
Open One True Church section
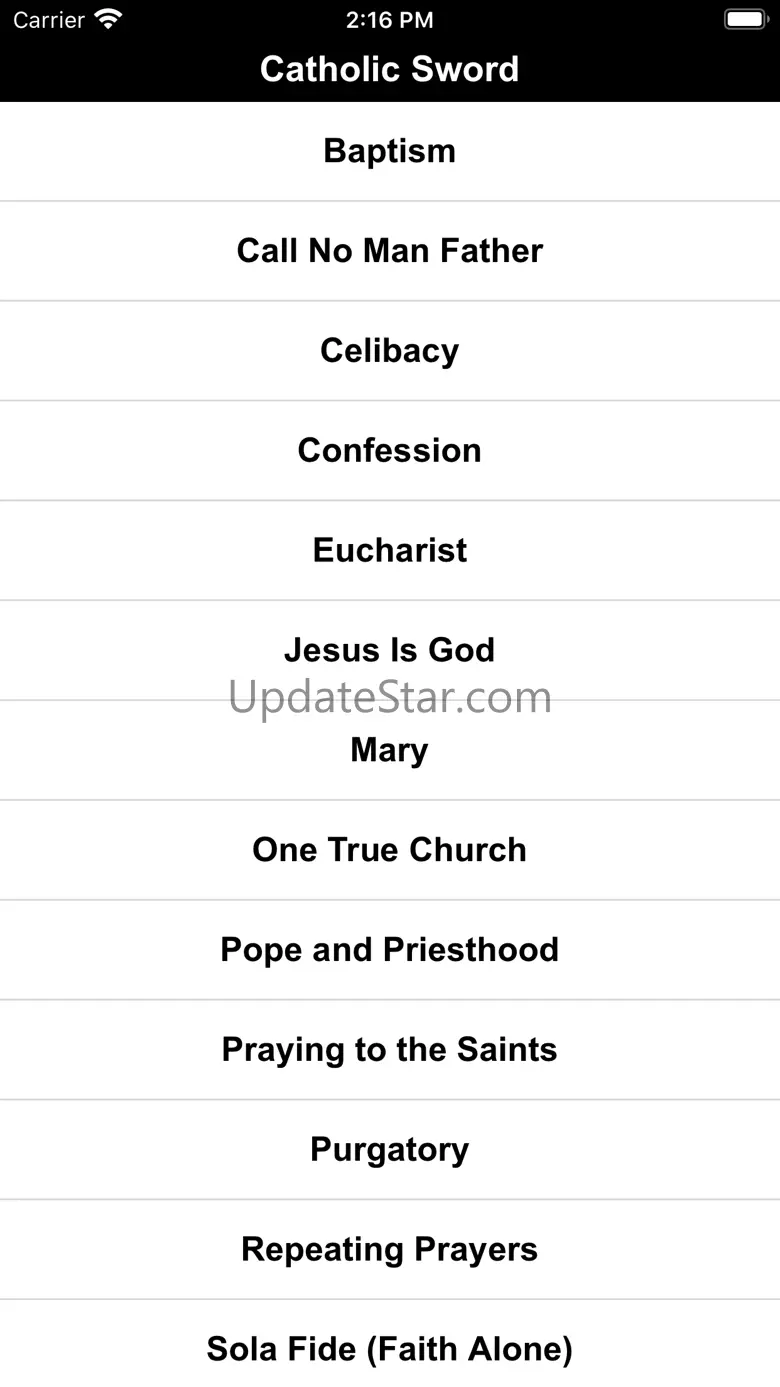[x=389, y=850]
